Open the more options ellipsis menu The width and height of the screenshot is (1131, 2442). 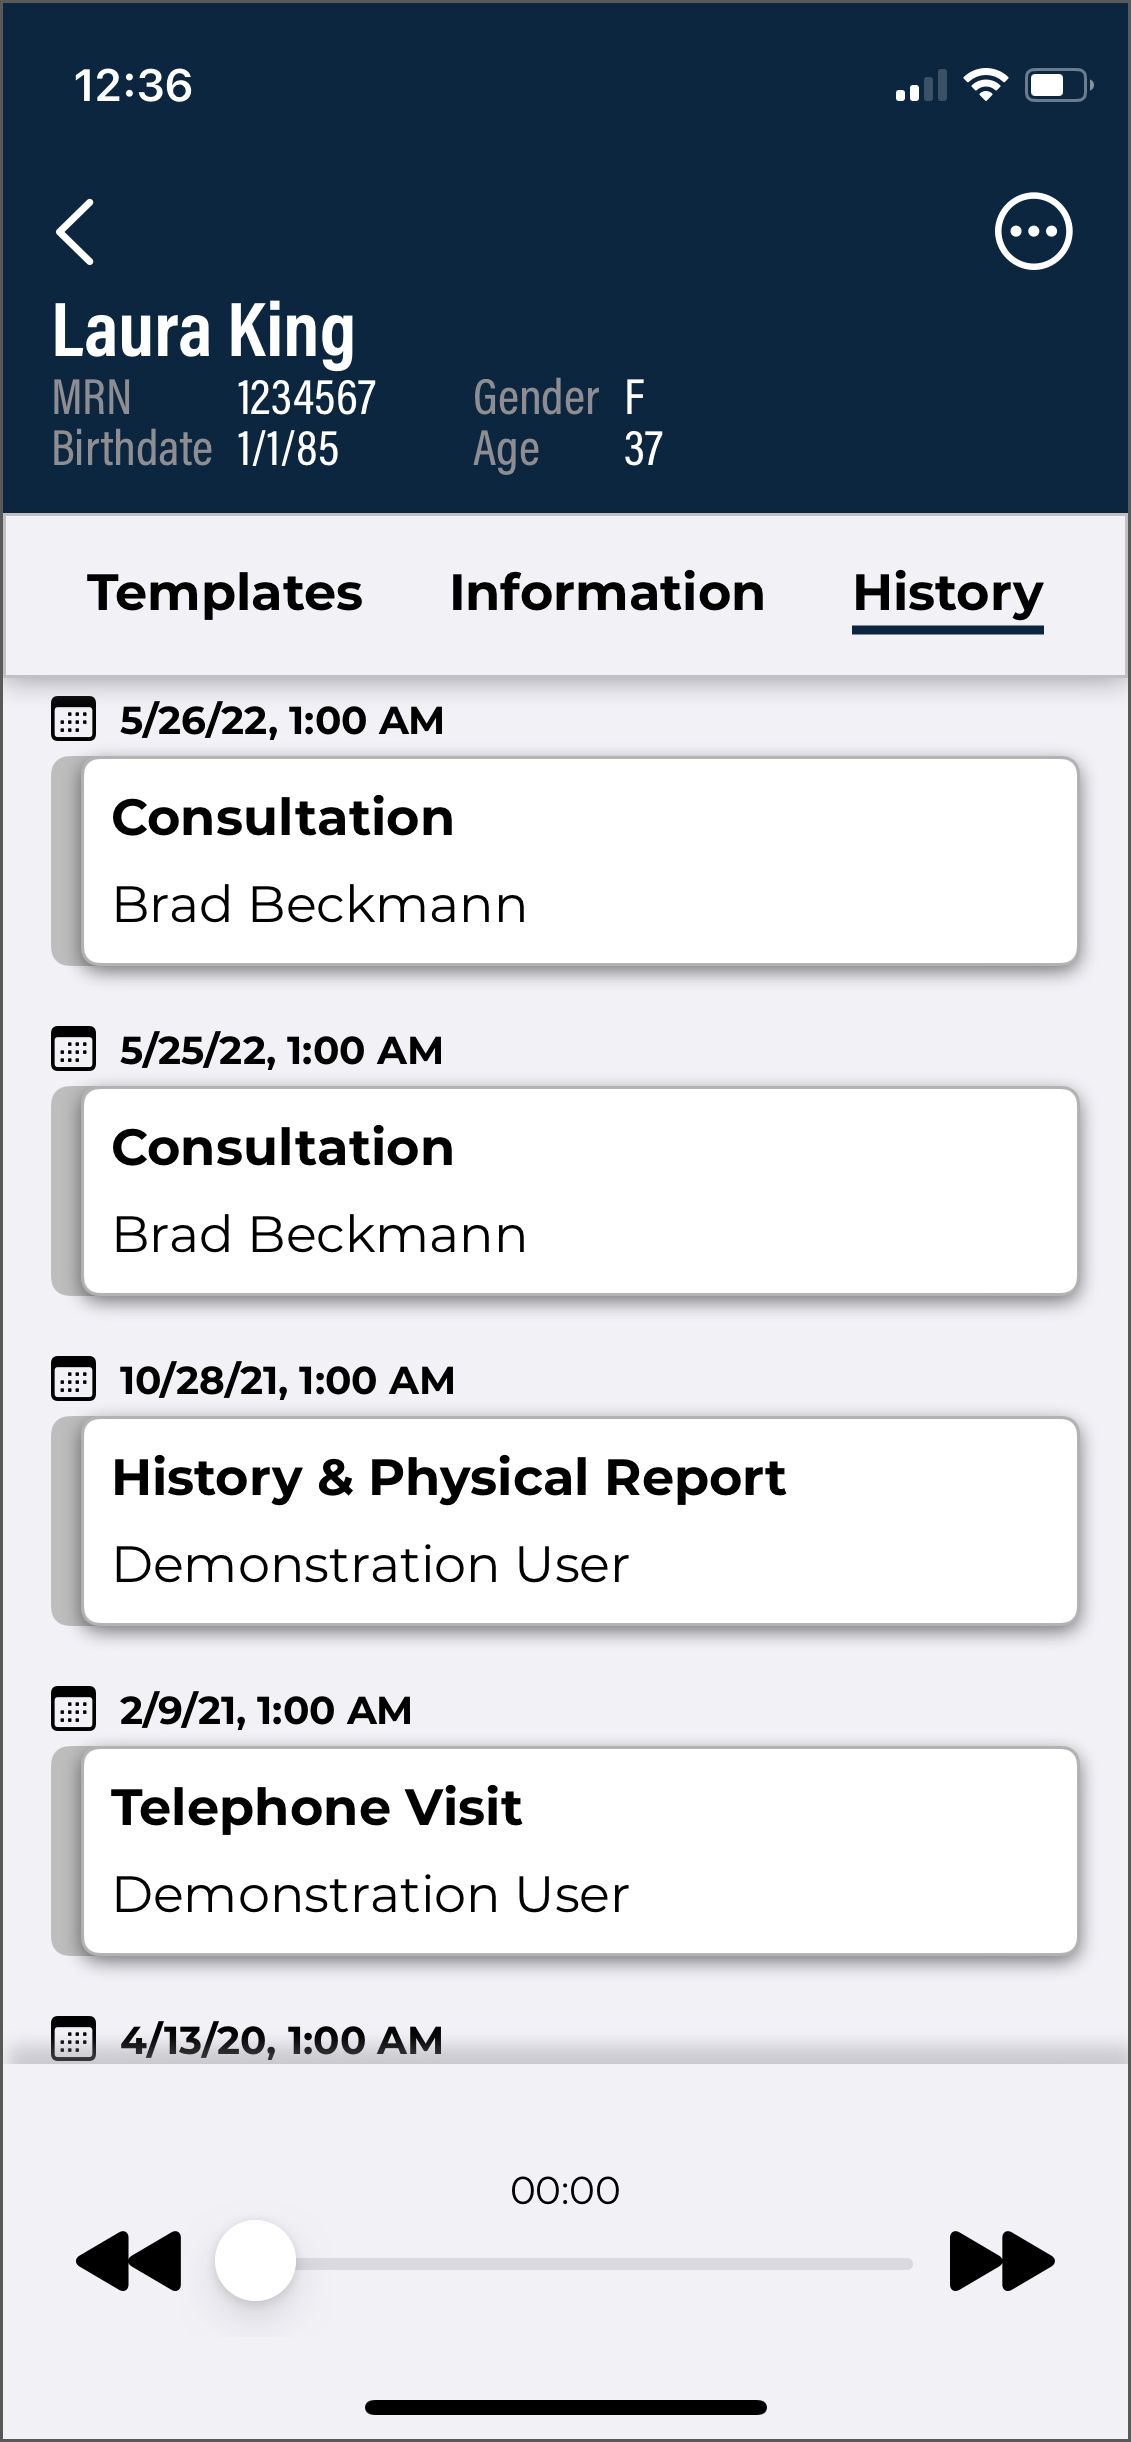click(1033, 232)
